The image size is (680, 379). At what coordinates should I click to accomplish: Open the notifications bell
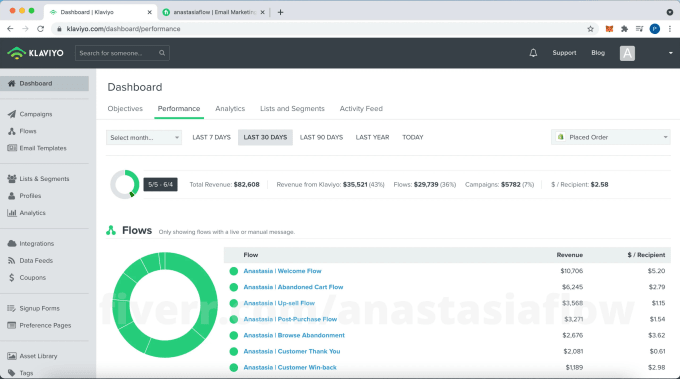(x=533, y=53)
